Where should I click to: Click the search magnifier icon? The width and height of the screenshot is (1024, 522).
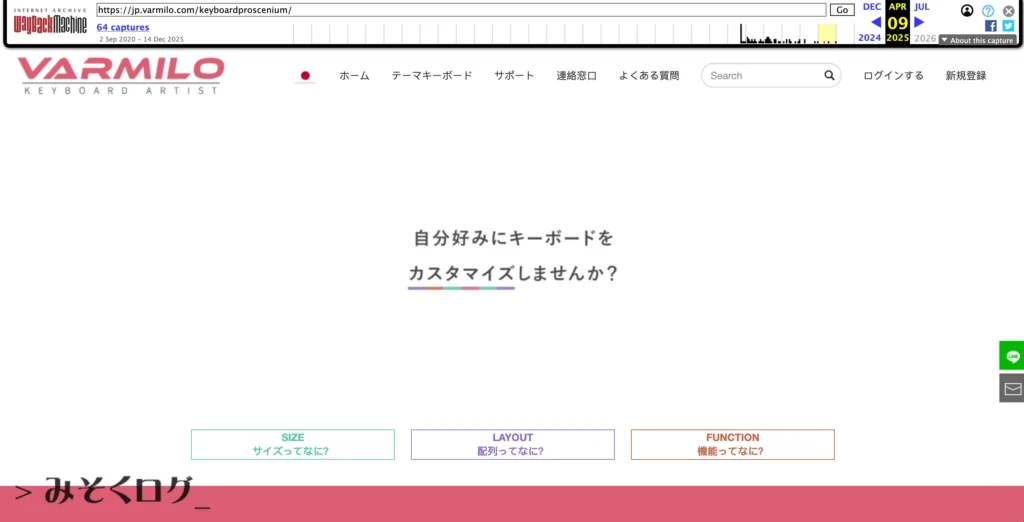point(829,75)
